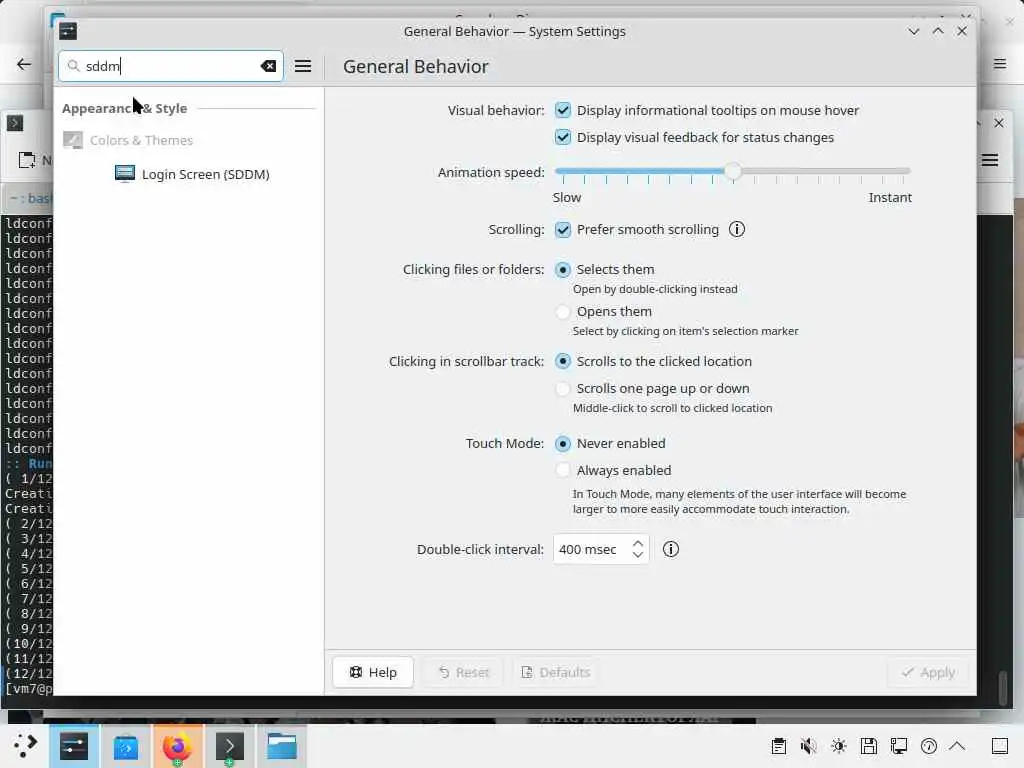Click the updates tray icon
This screenshot has height=768, width=1024.
tap(929, 746)
